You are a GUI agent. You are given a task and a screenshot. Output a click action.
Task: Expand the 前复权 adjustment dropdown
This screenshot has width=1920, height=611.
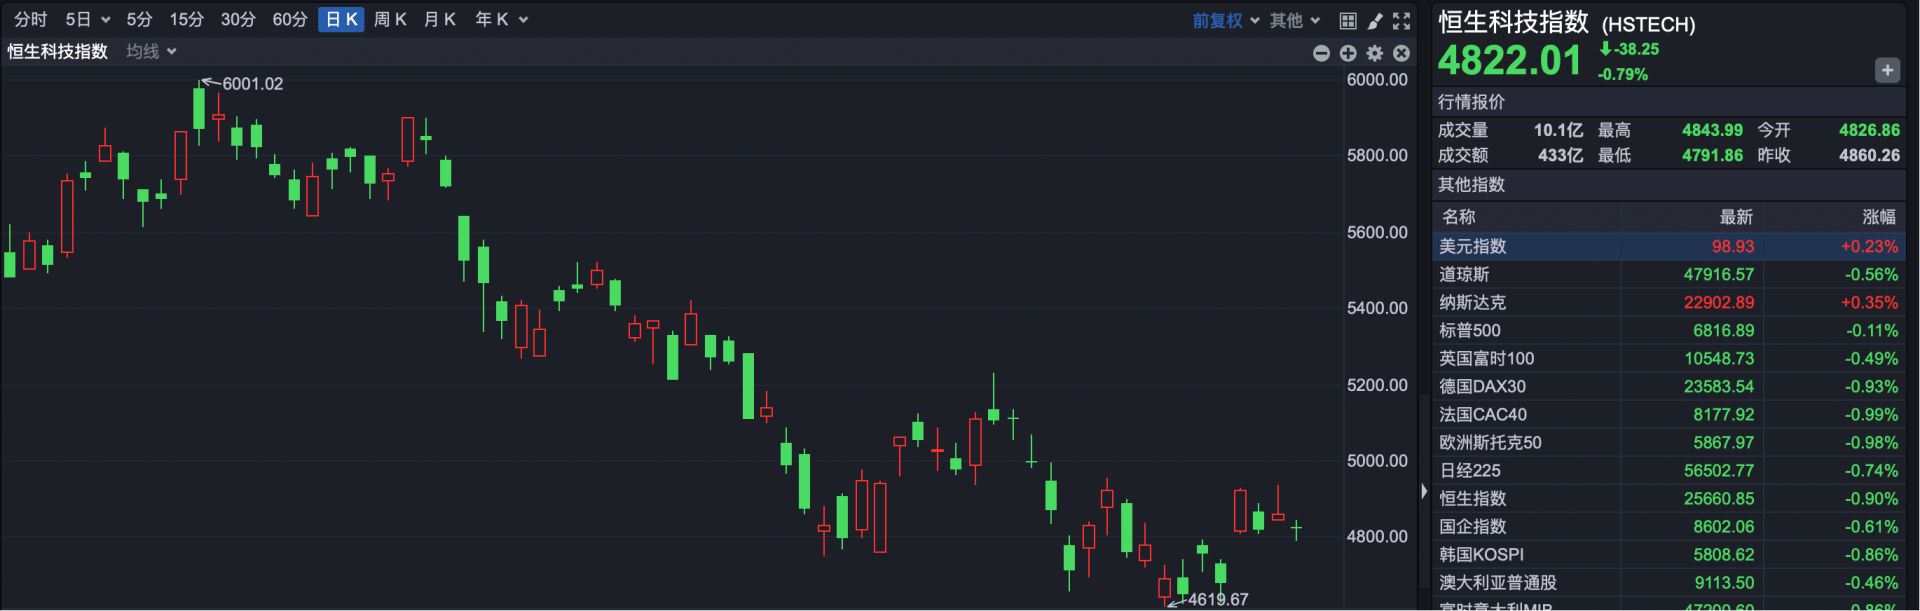point(1225,20)
